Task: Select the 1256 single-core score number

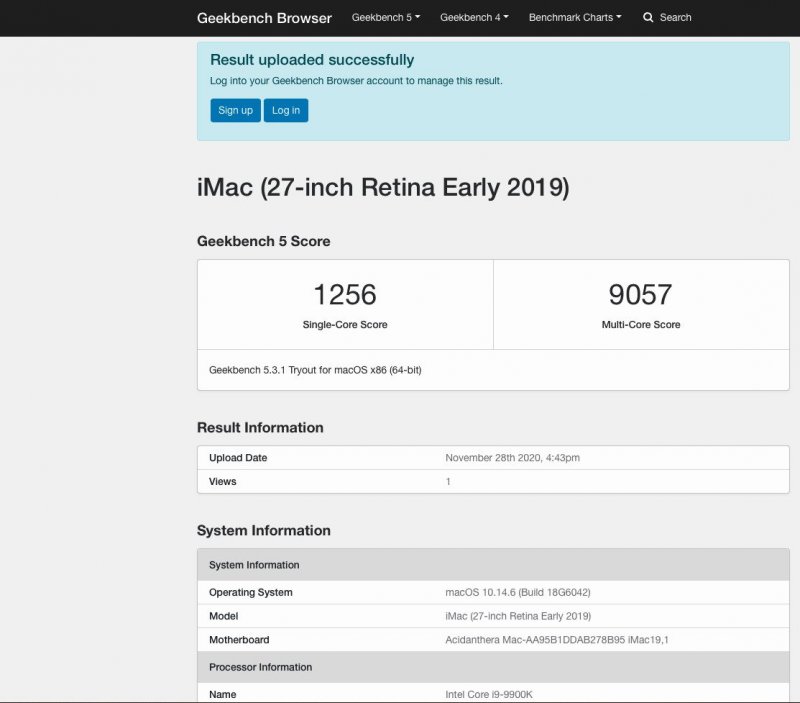Action: pos(345,294)
